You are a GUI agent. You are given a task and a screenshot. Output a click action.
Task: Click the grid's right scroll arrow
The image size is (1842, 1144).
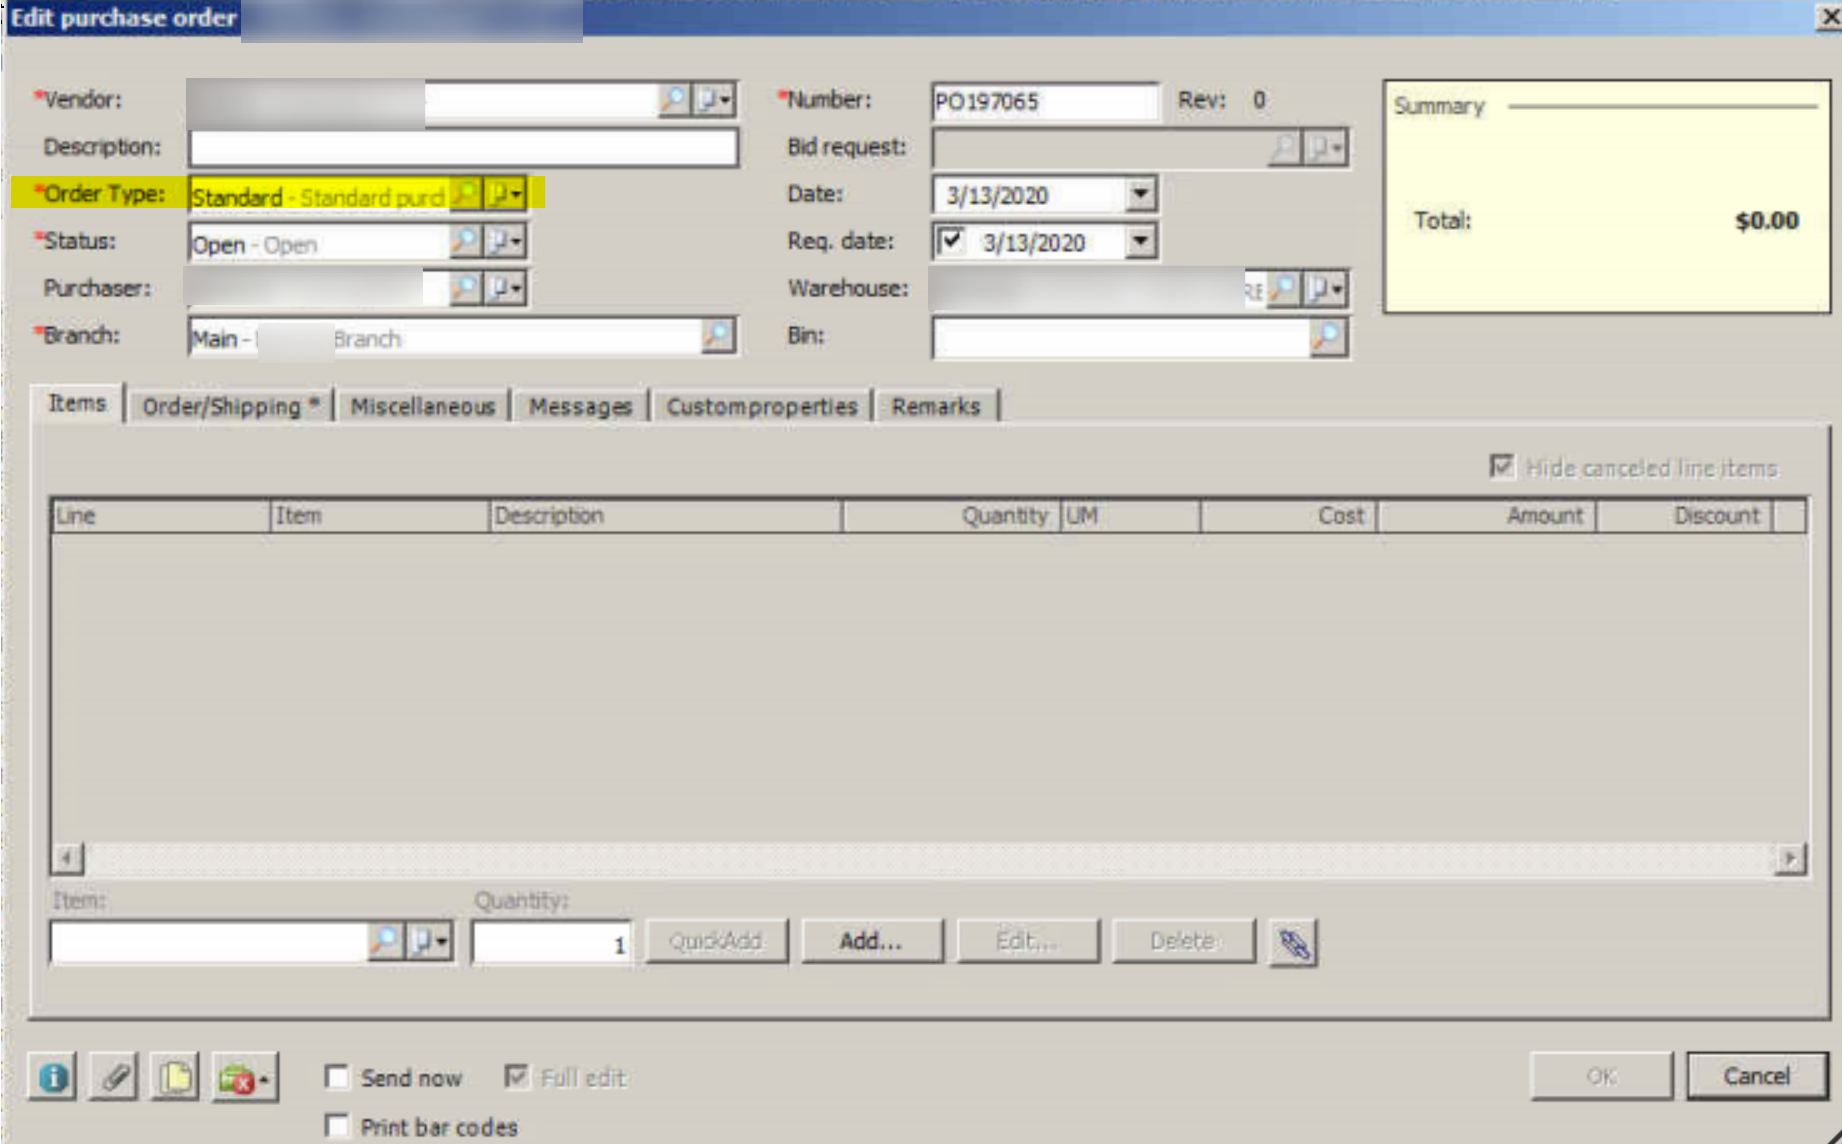[1790, 858]
